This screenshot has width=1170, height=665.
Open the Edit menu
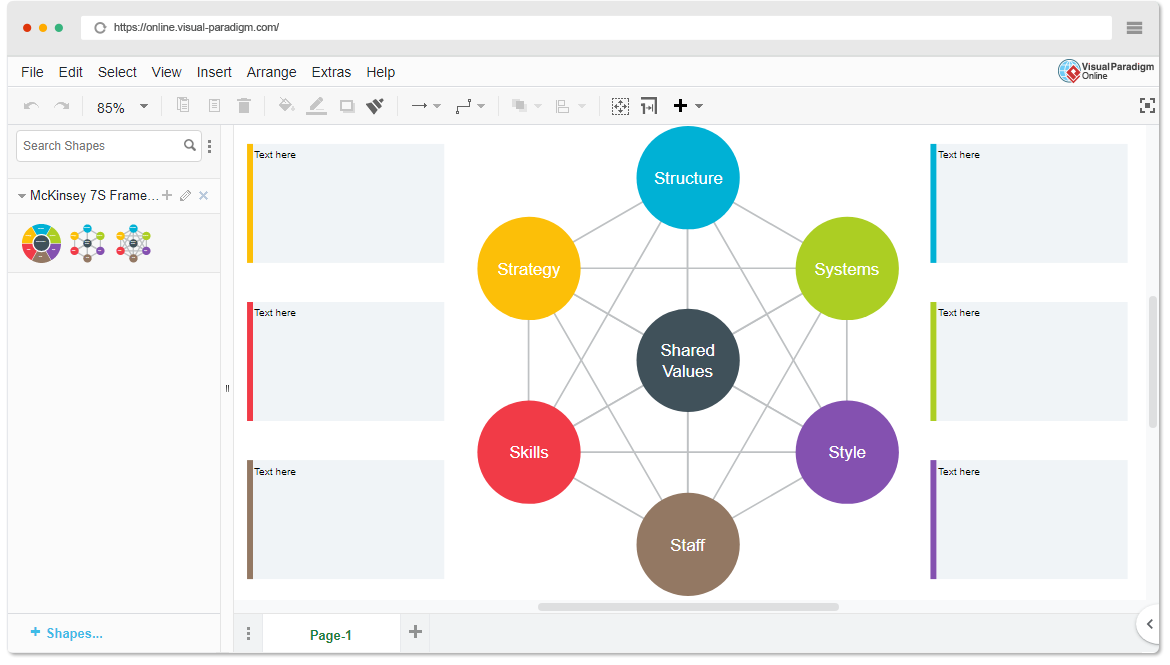click(x=70, y=72)
